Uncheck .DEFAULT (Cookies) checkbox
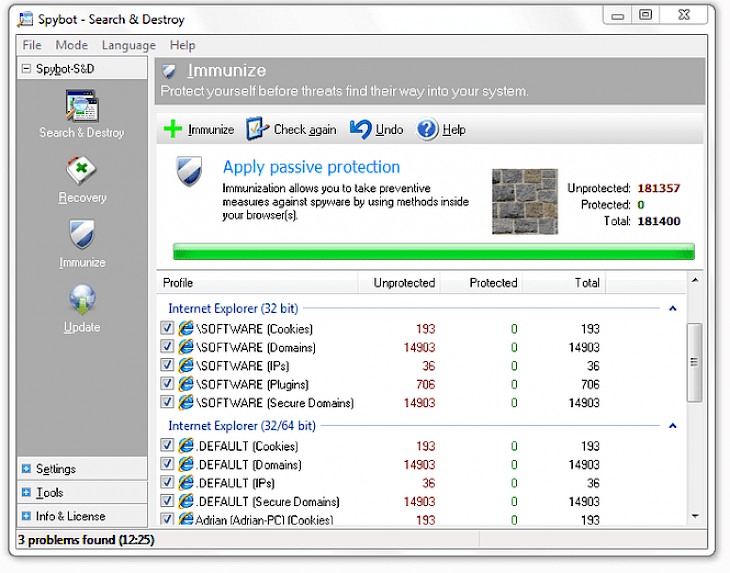 point(167,445)
